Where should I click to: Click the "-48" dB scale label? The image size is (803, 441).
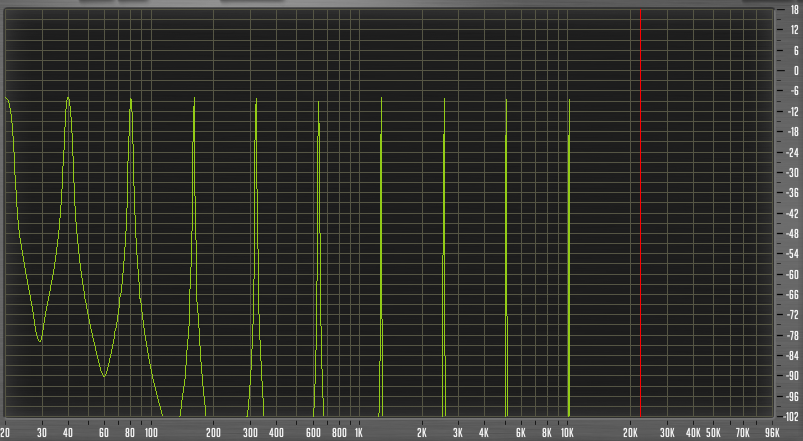click(792, 234)
